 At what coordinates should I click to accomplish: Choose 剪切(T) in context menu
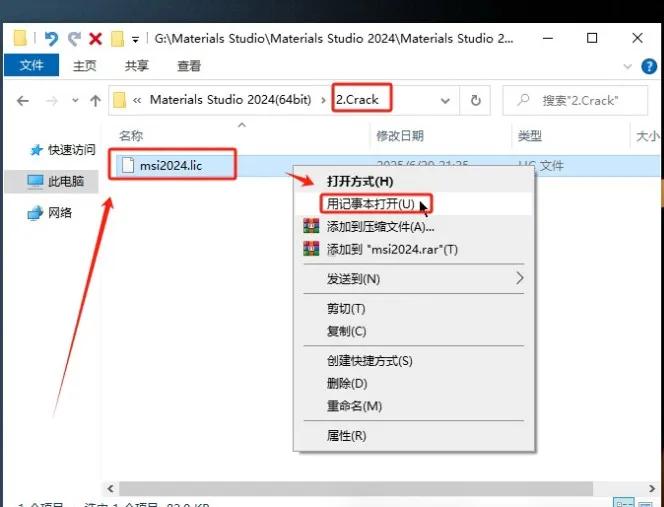click(x=346, y=309)
